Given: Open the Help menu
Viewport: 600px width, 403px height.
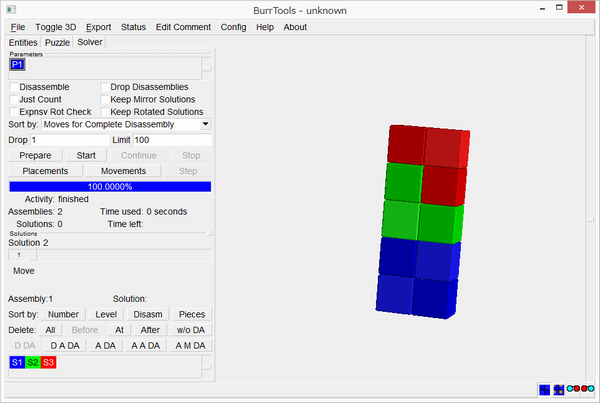Looking at the screenshot, I should click(x=265, y=27).
